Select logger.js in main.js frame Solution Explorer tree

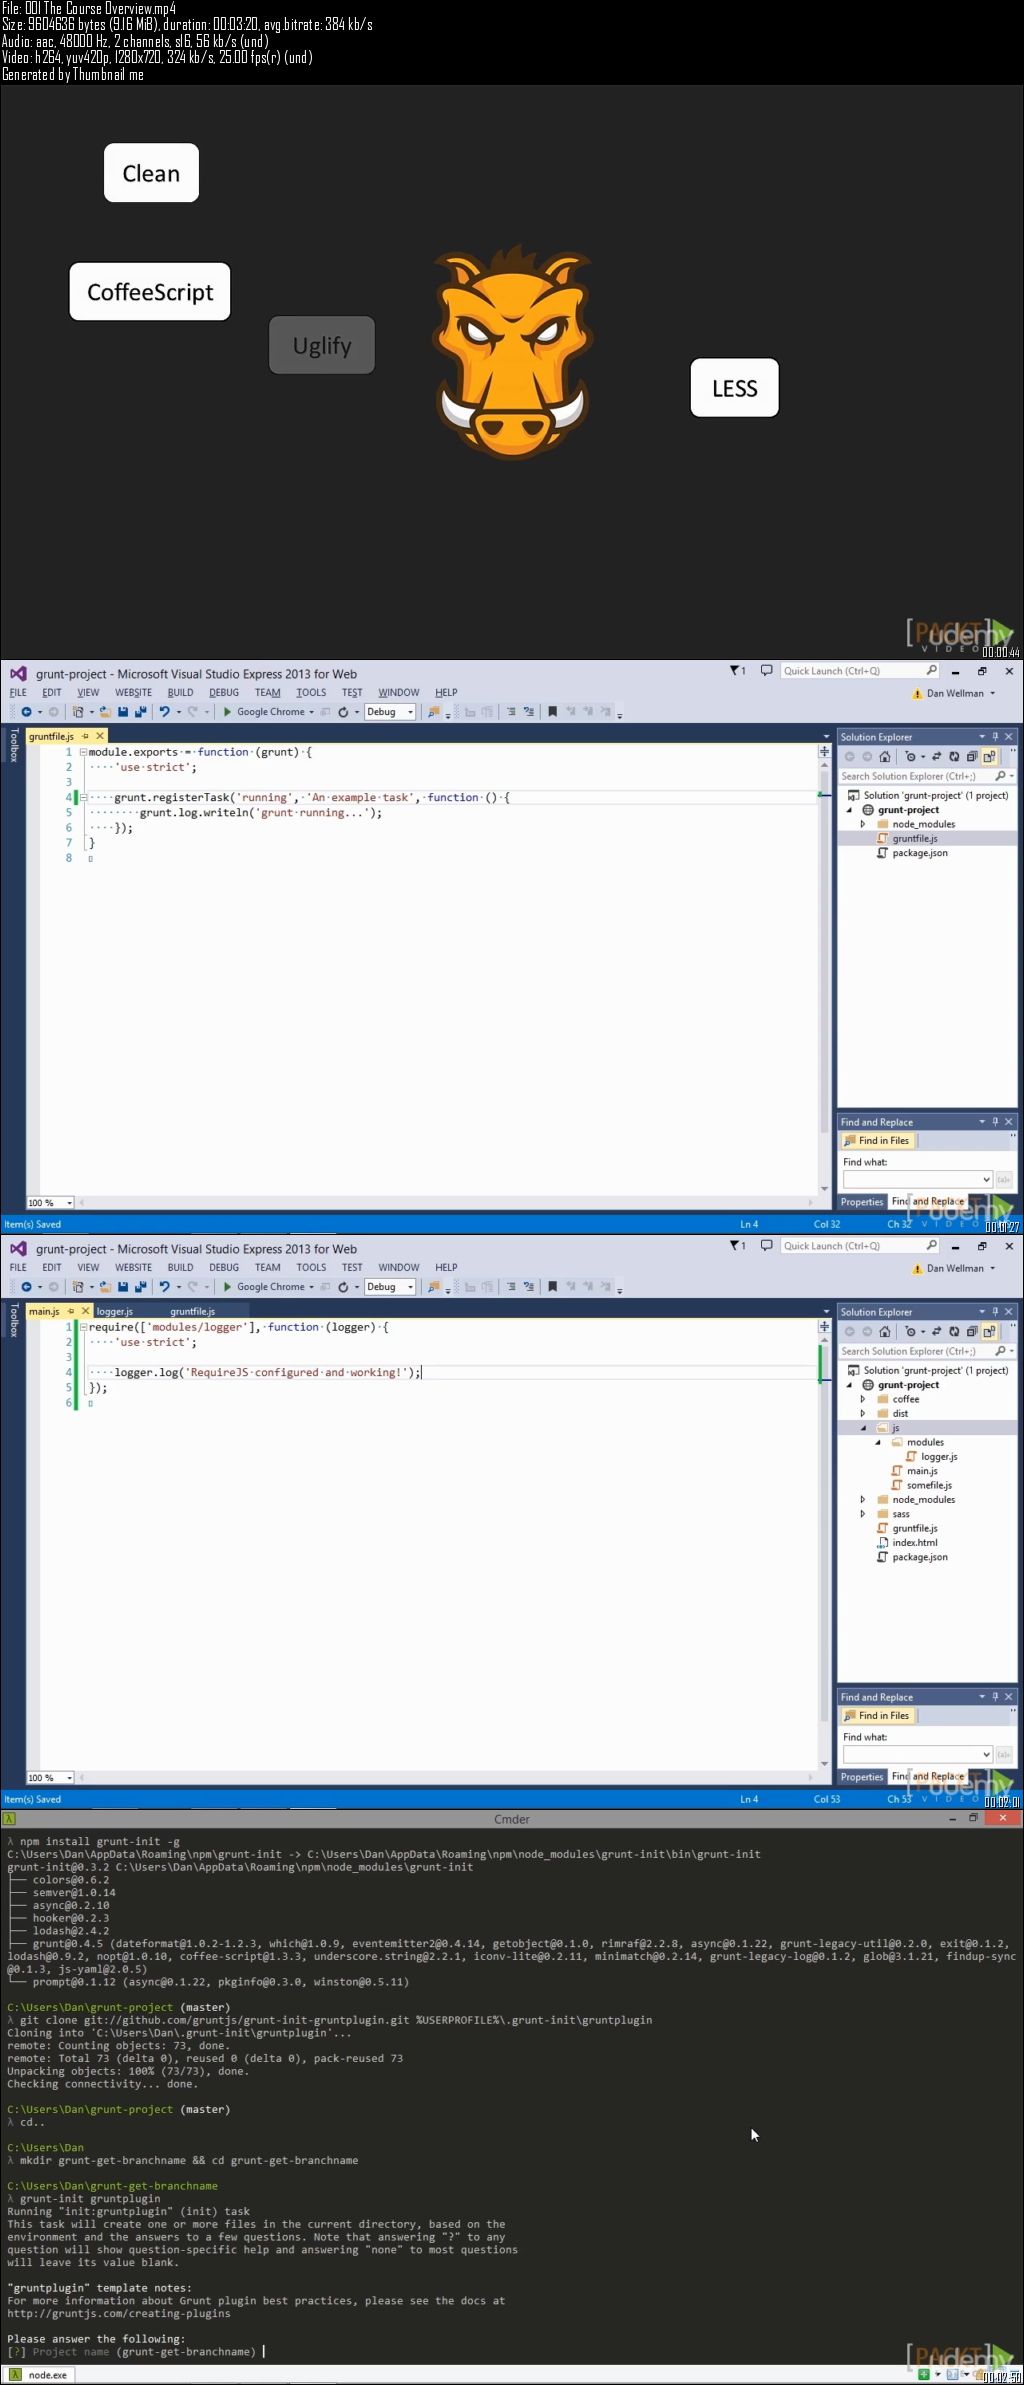point(939,1456)
